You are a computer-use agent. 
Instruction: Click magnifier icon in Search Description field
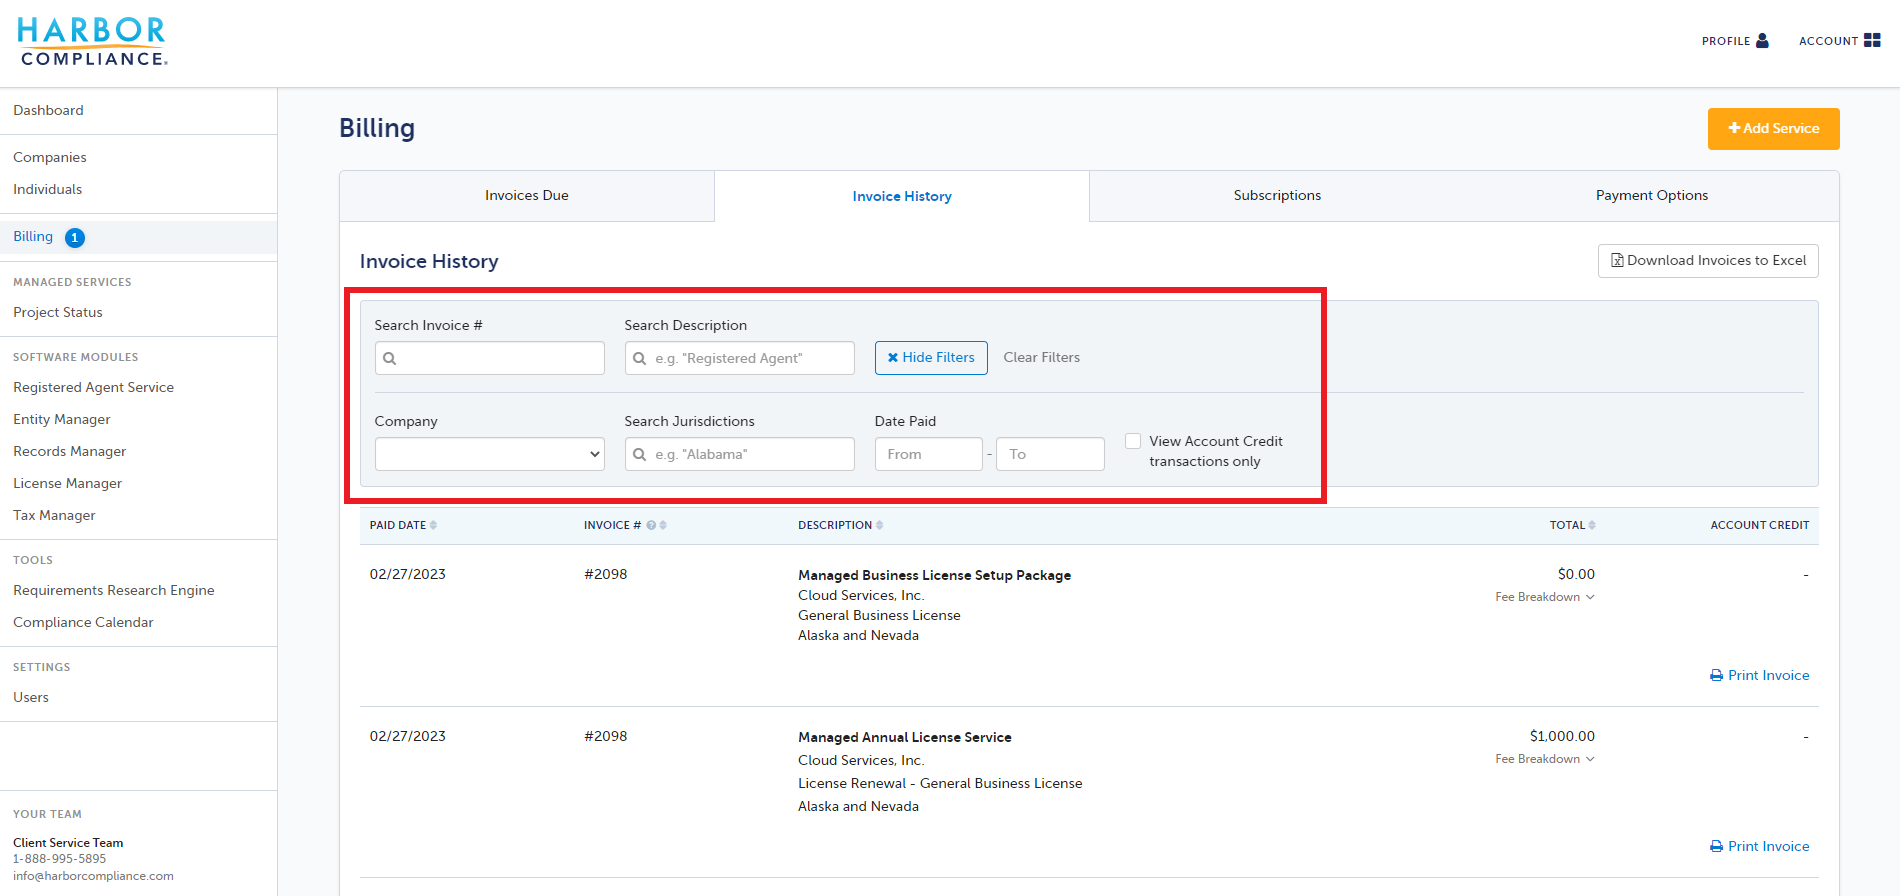(x=640, y=358)
